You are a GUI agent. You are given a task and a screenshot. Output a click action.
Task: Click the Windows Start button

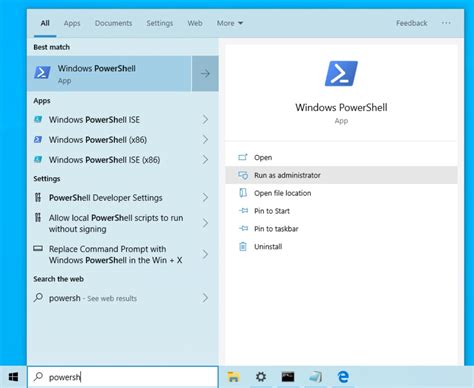[x=13, y=377]
